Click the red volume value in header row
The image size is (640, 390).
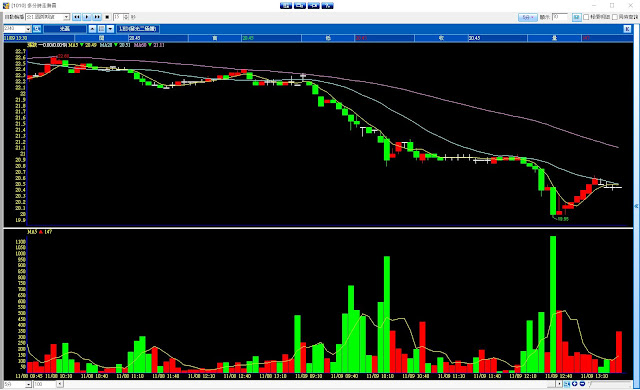click(586, 38)
